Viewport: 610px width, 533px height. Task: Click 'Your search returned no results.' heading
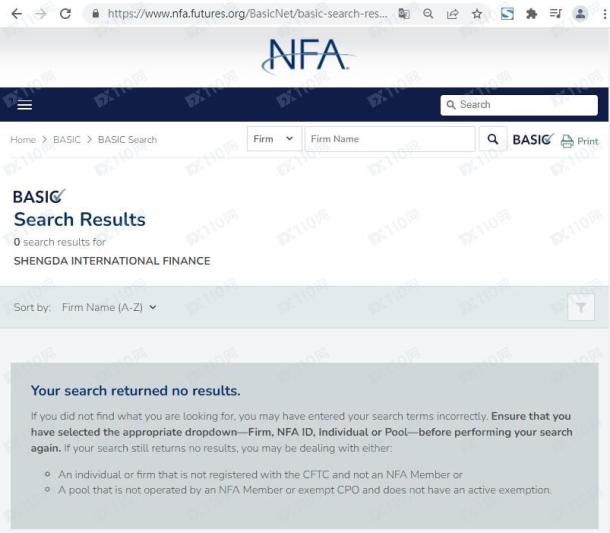tap(135, 391)
